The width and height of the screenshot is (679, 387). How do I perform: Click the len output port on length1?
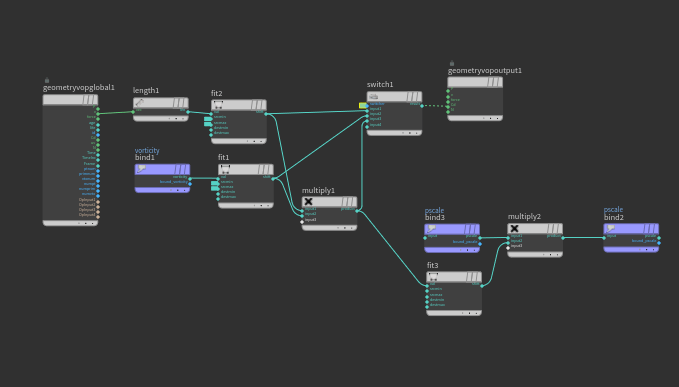pos(188,112)
